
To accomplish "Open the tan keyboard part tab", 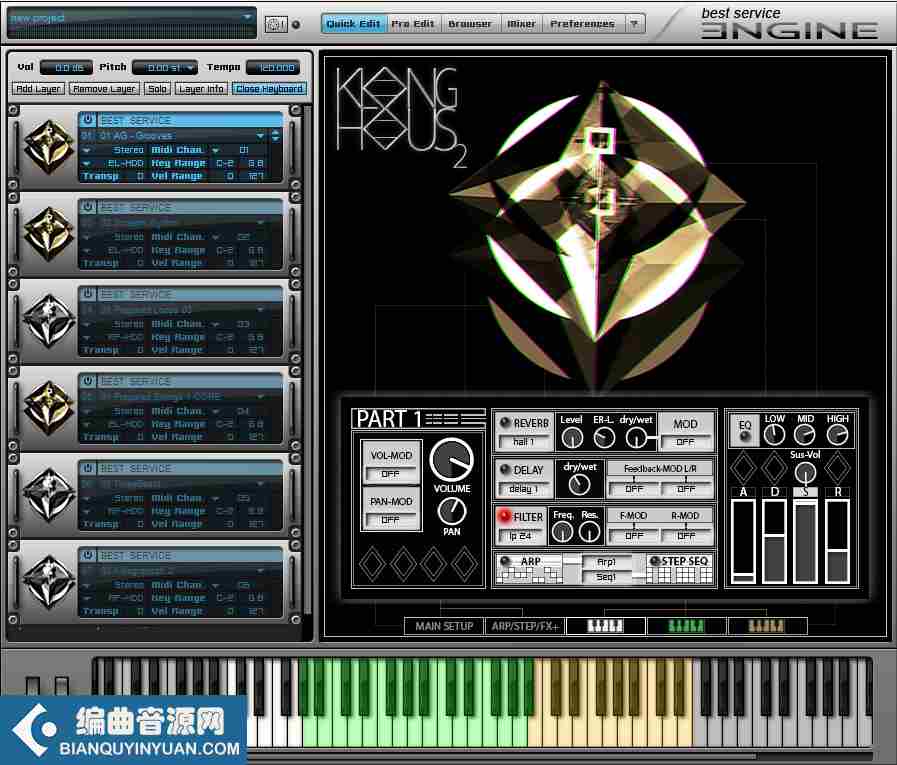I will [767, 626].
